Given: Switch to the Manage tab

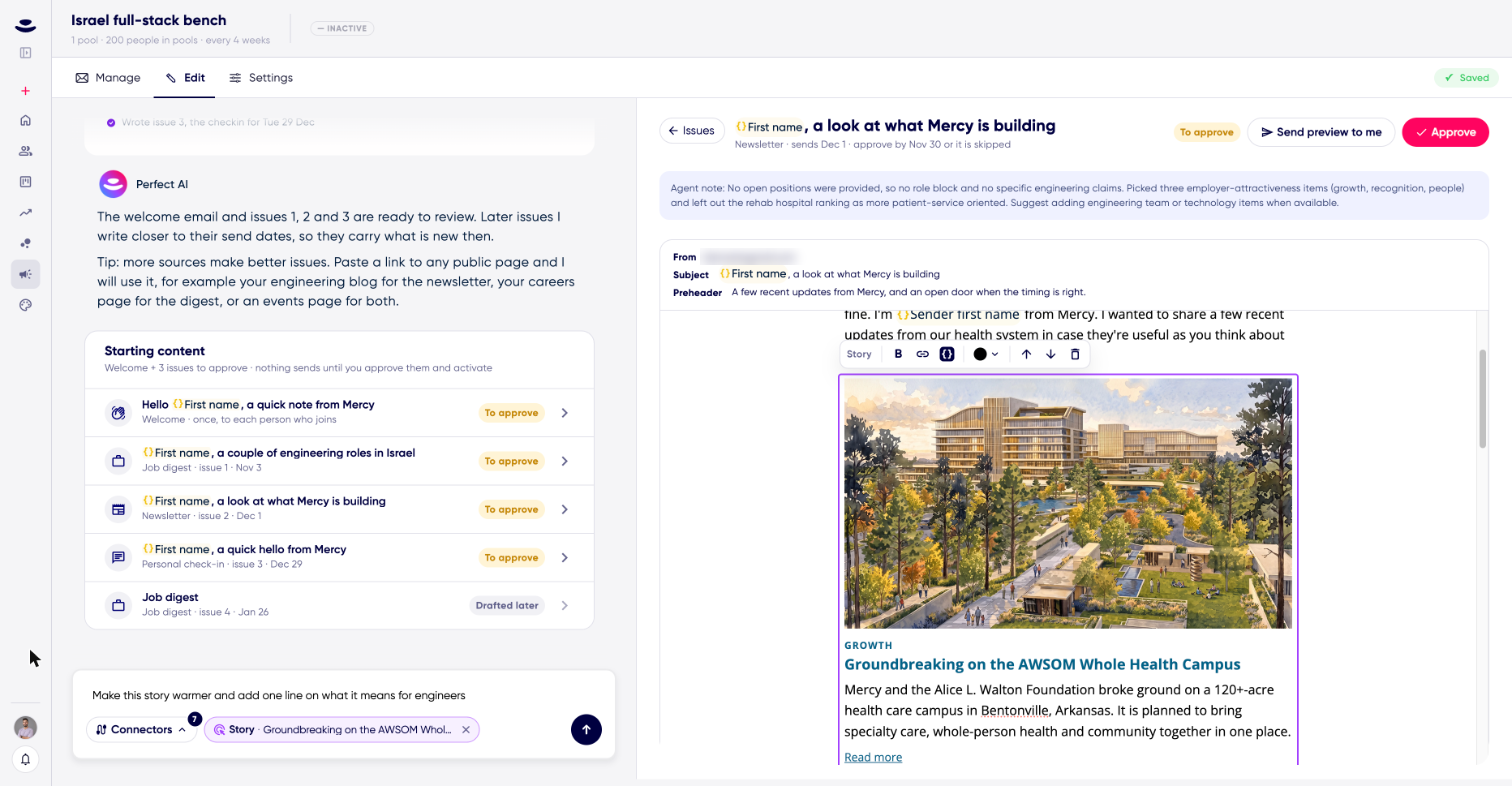Looking at the screenshot, I should (108, 78).
